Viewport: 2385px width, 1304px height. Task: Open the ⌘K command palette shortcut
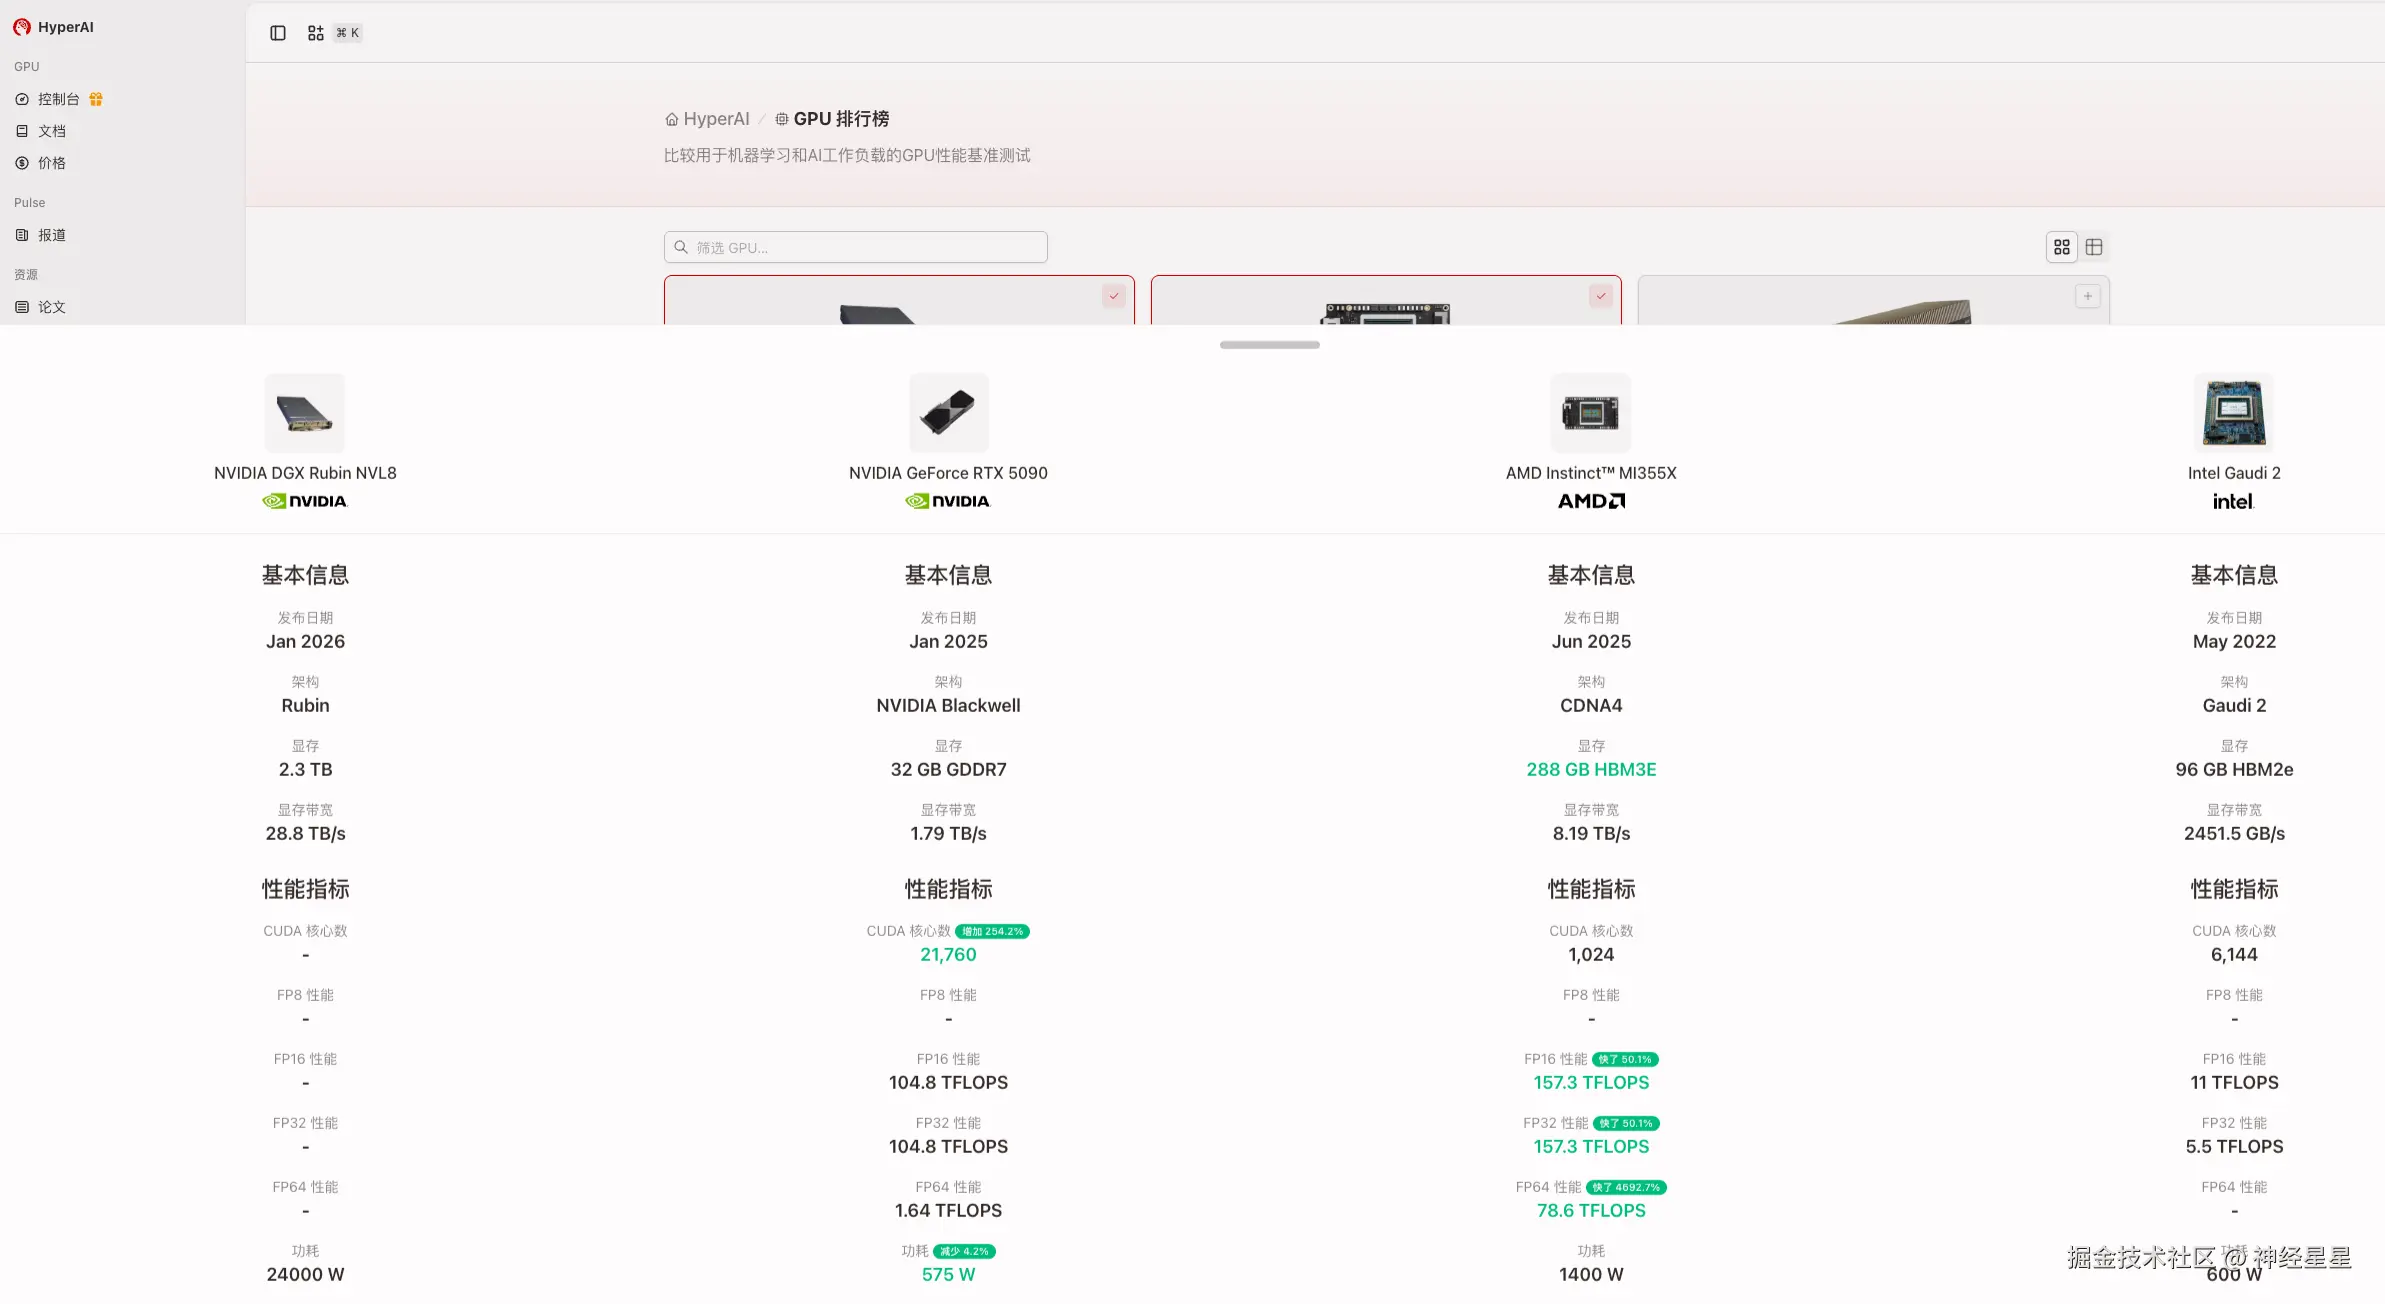[347, 33]
